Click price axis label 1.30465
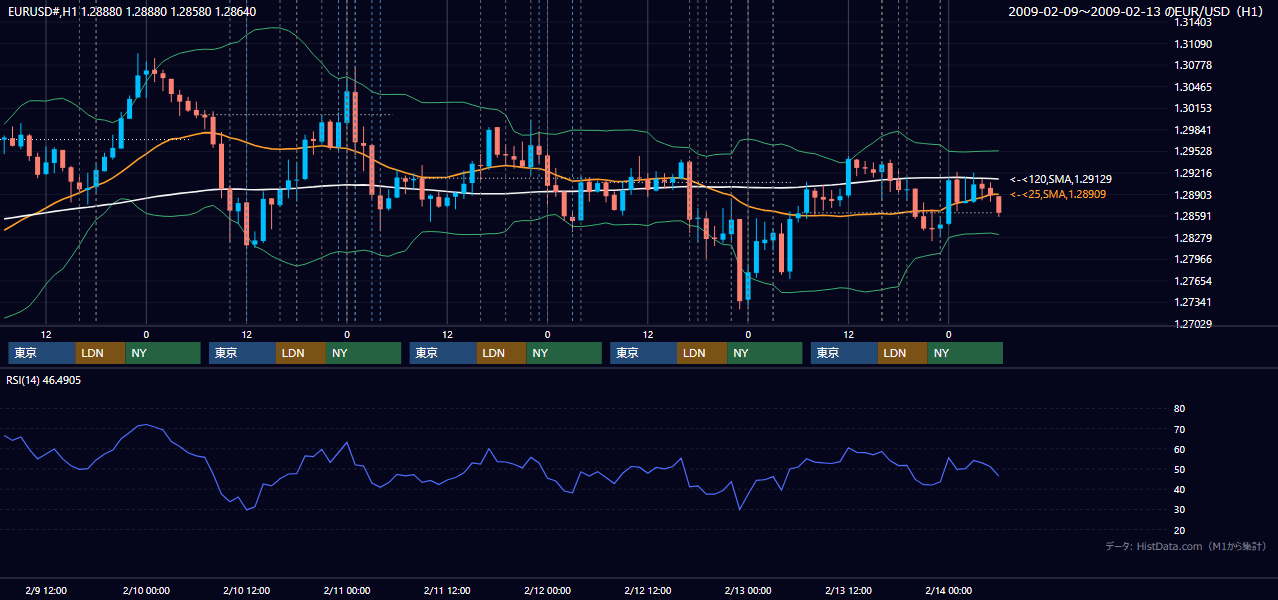The height and width of the screenshot is (600, 1278). click(x=1193, y=87)
